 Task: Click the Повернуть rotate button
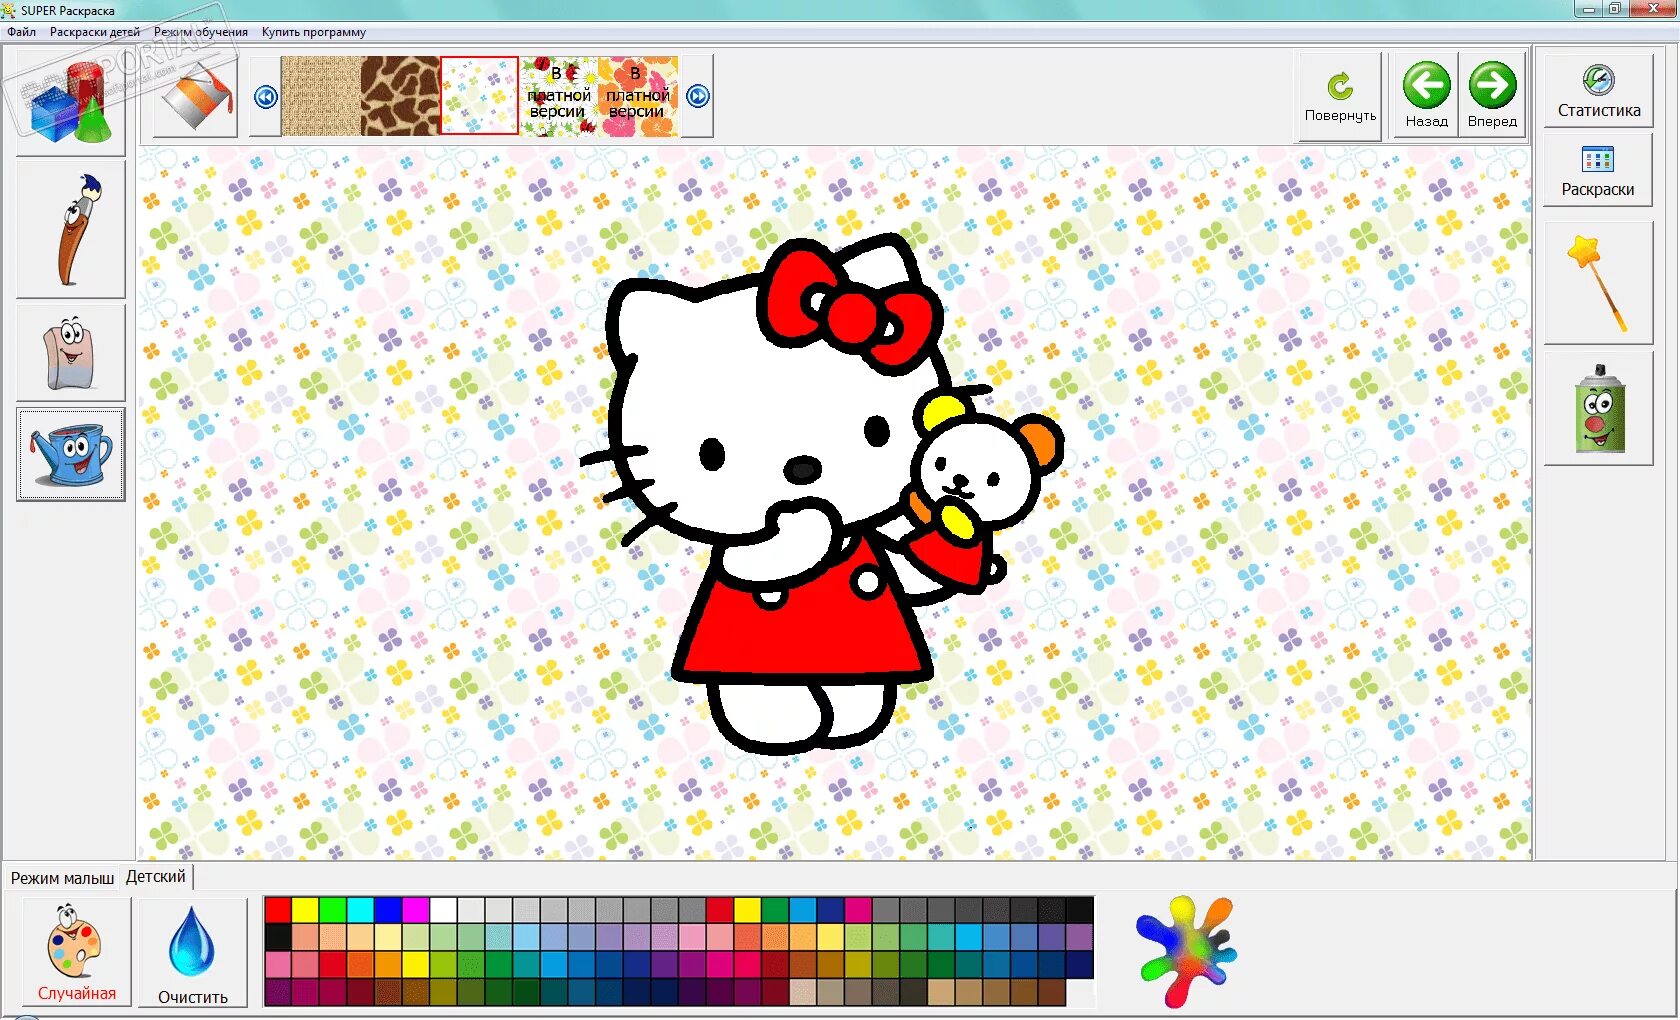pyautogui.click(x=1340, y=97)
